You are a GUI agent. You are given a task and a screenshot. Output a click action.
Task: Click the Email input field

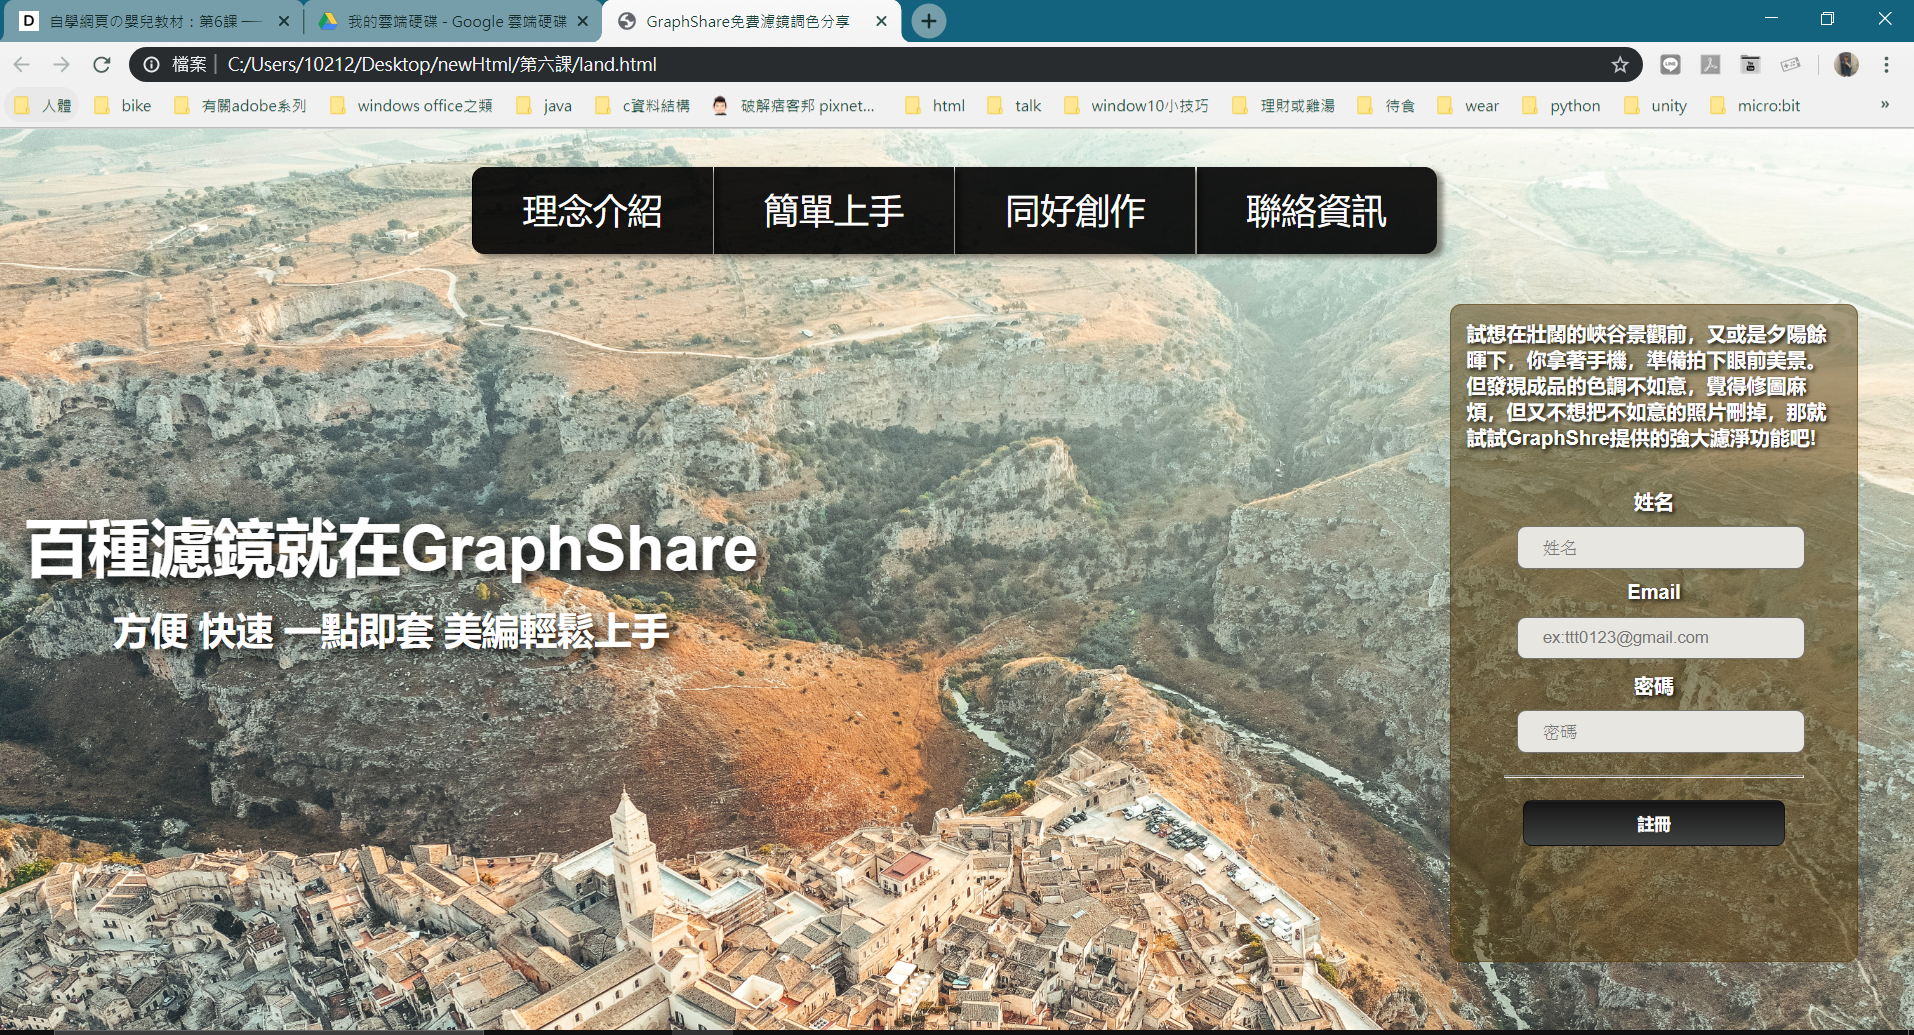pyautogui.click(x=1660, y=638)
